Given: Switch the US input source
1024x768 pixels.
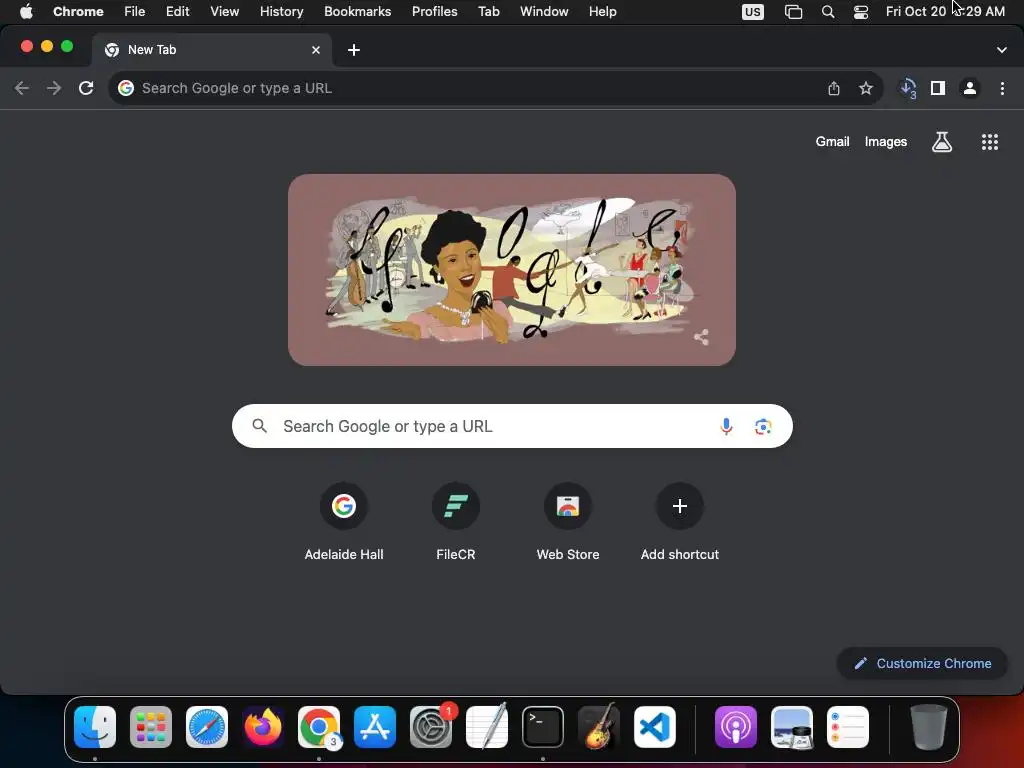Looking at the screenshot, I should (753, 12).
